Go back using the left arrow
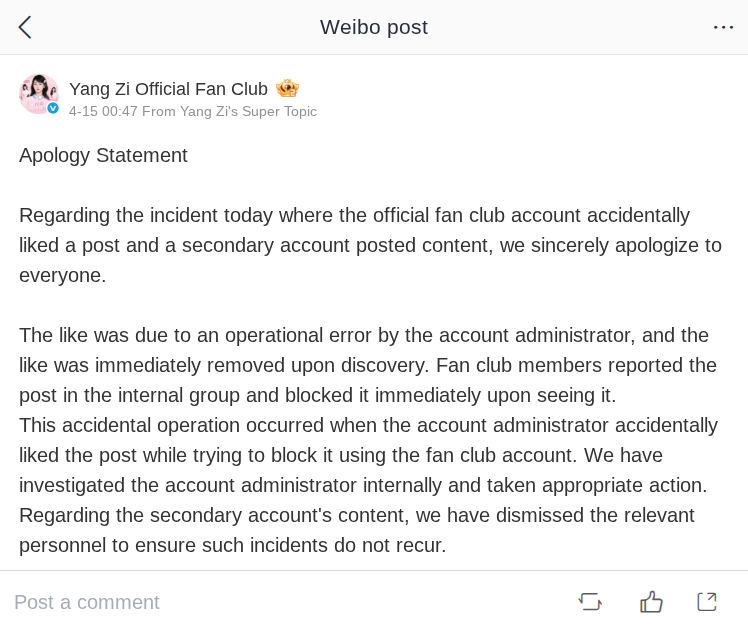 25,27
